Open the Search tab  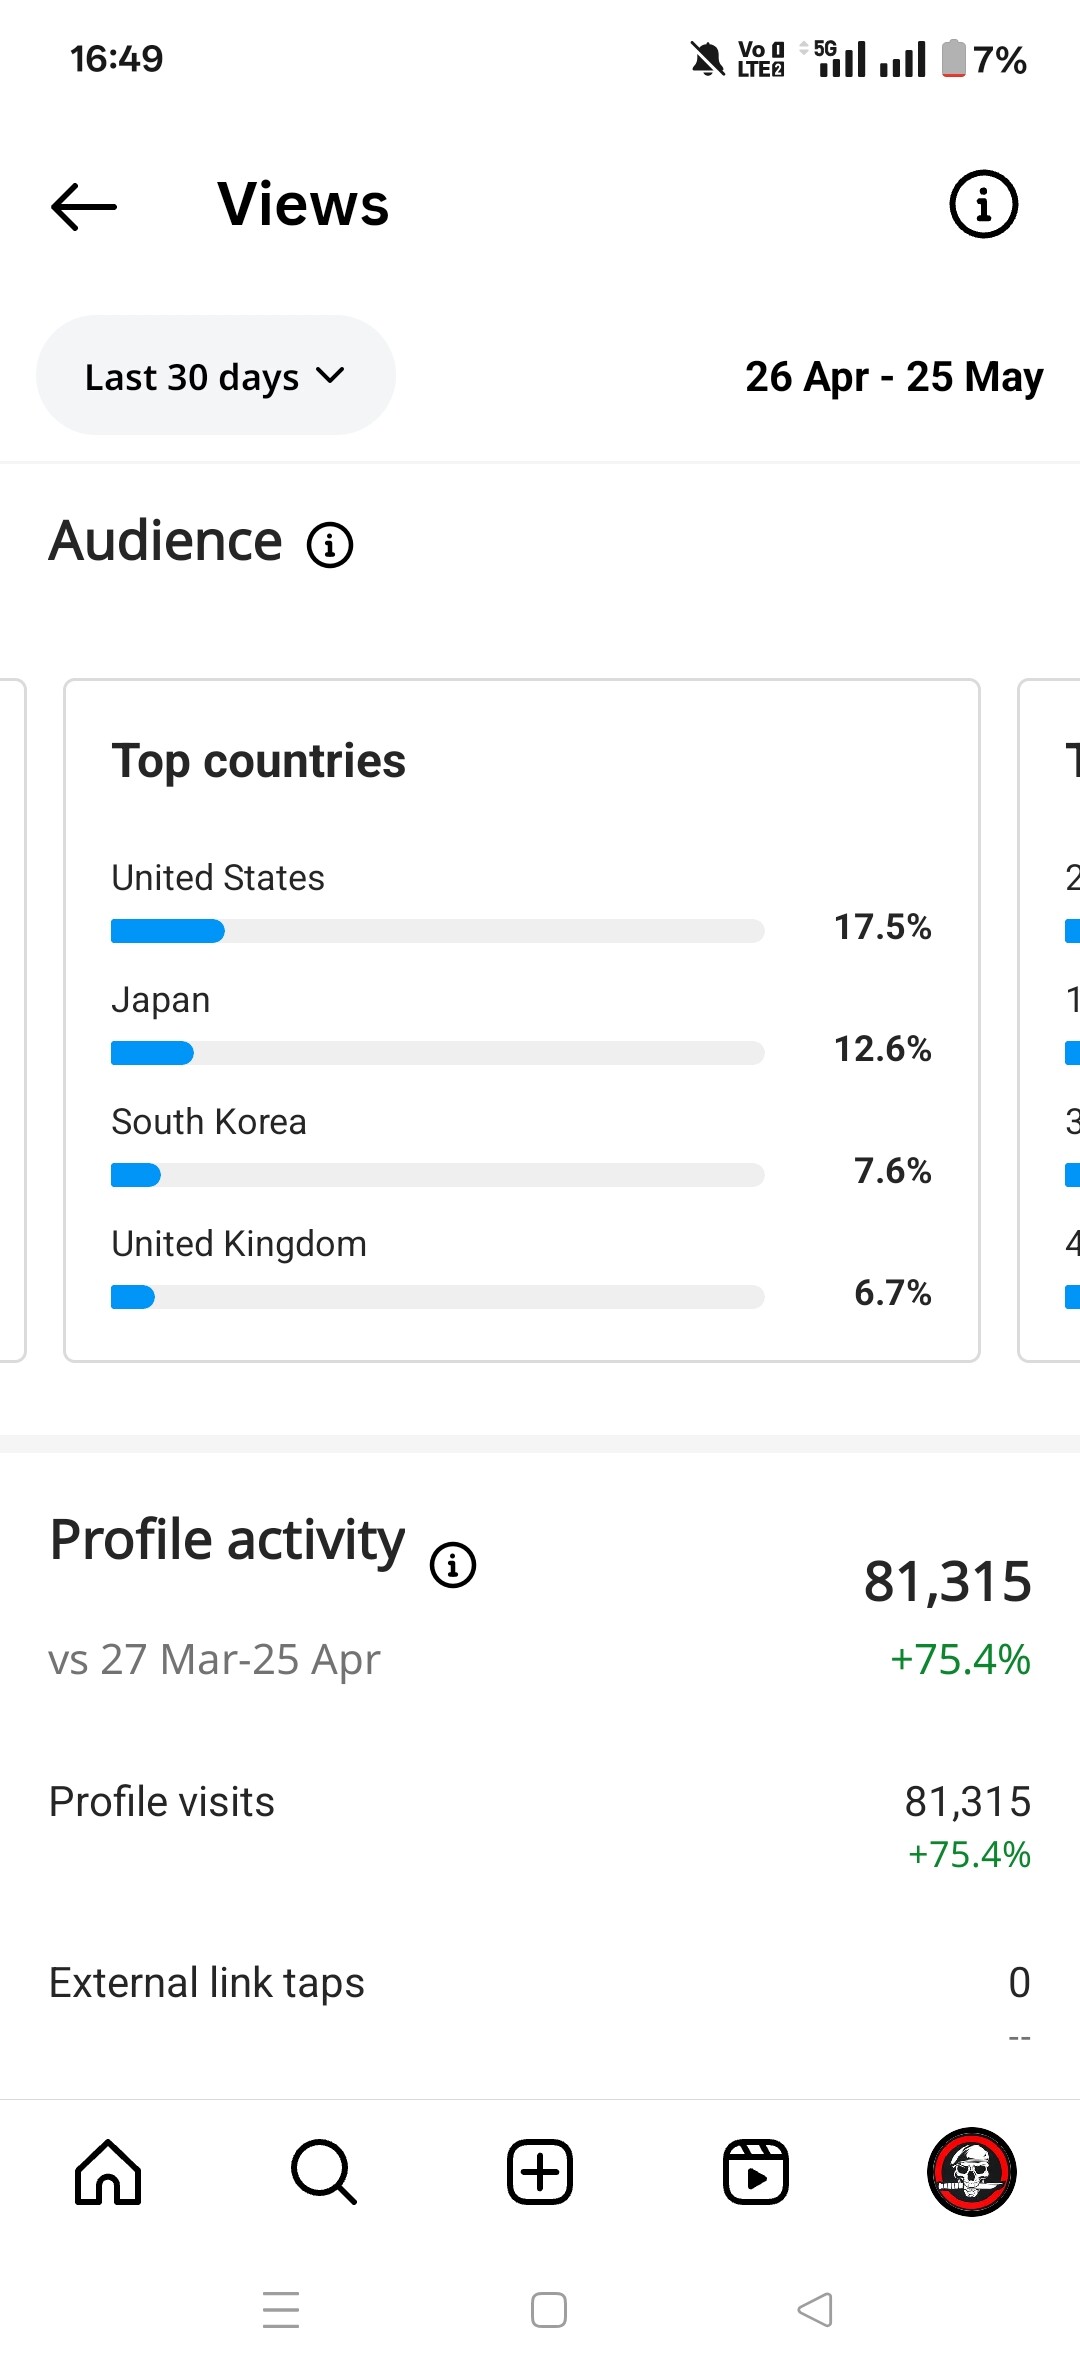point(323,2172)
